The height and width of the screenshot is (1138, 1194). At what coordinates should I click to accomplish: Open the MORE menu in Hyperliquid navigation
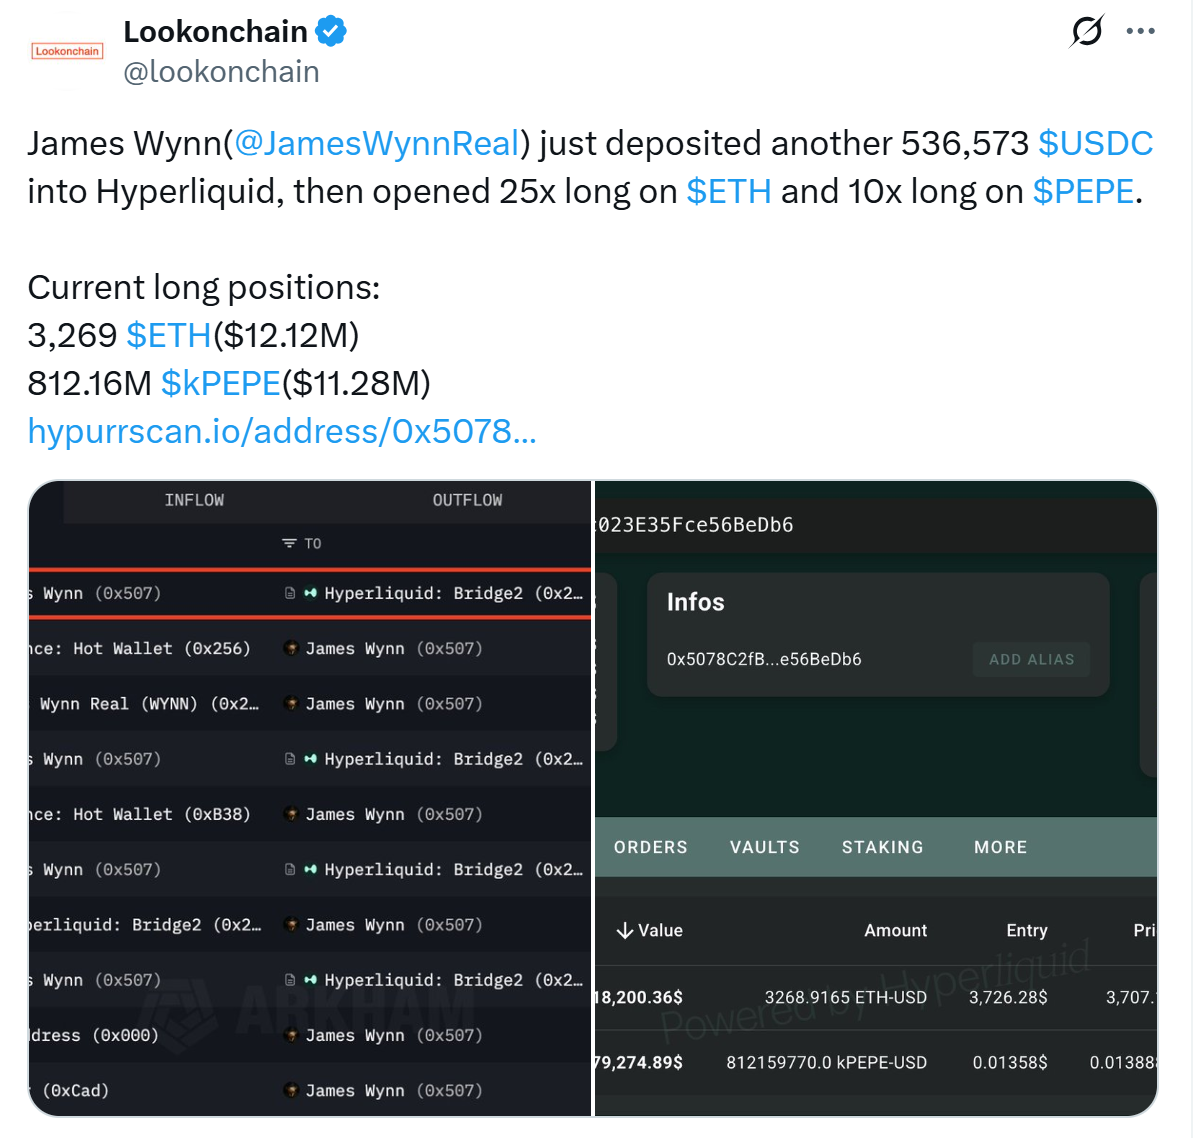(1000, 847)
